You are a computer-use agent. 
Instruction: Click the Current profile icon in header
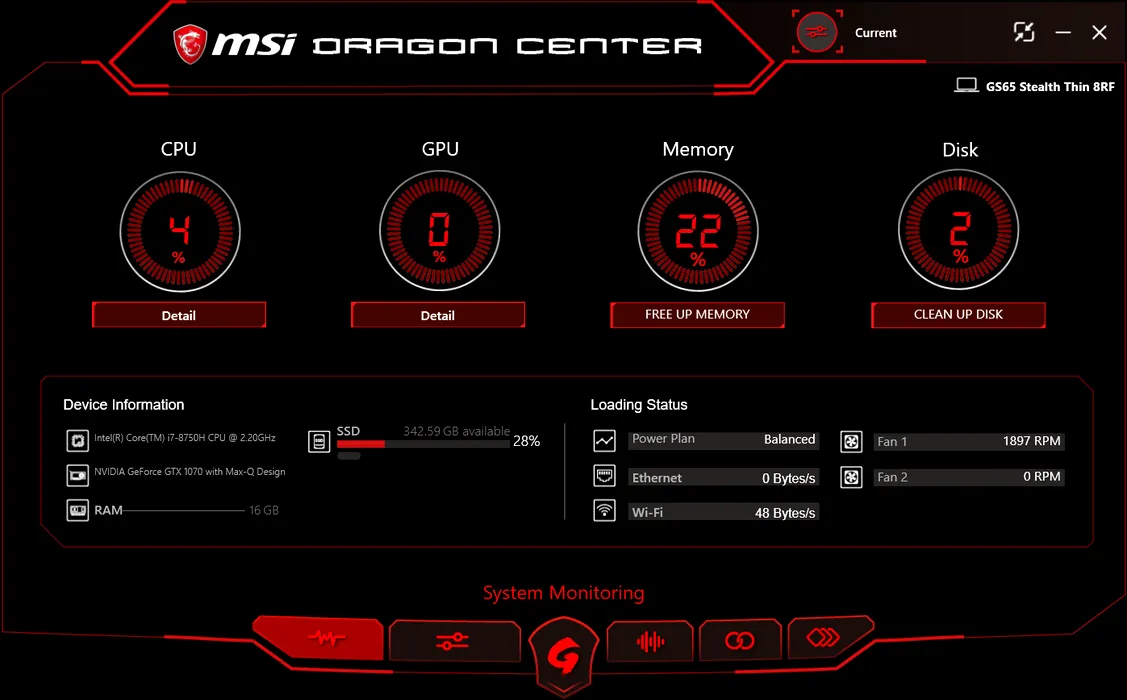[817, 33]
